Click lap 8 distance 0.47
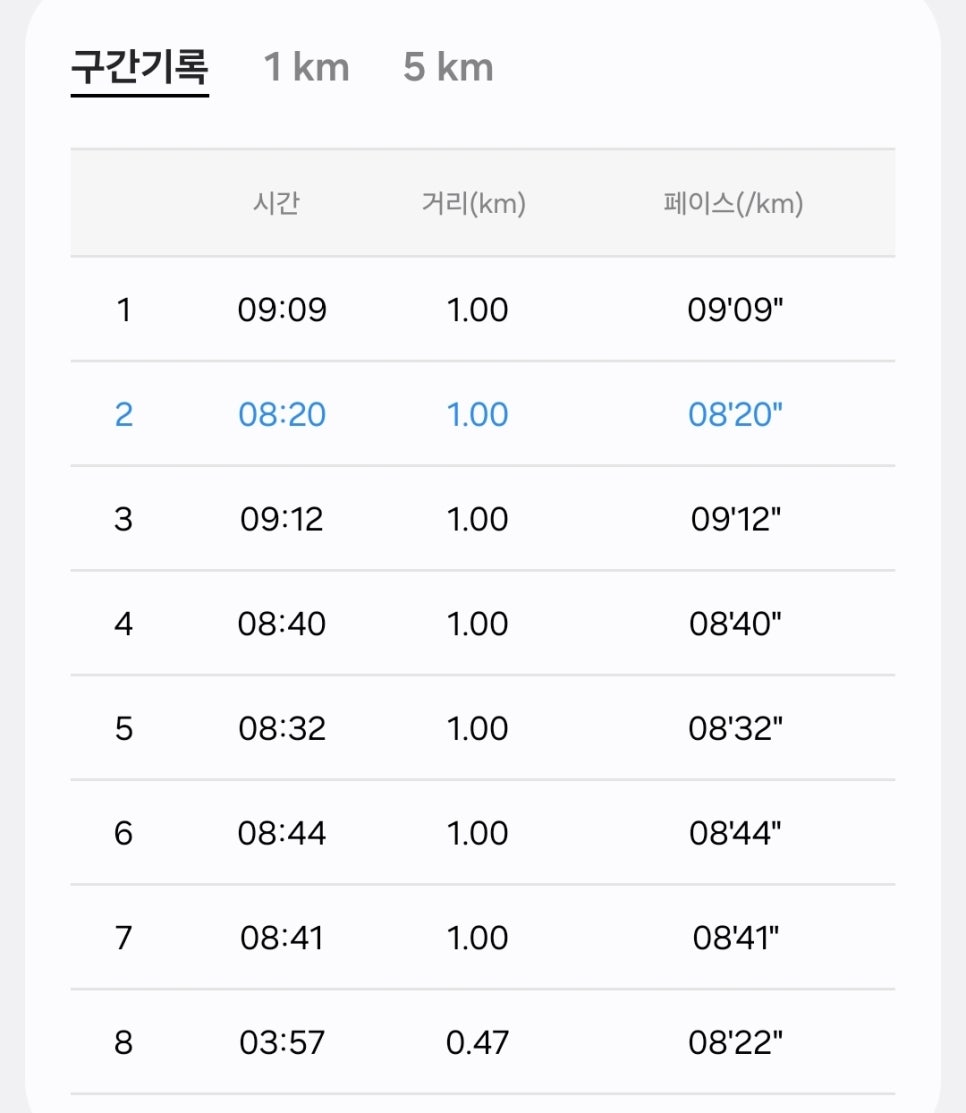Image resolution: width=966 pixels, height=1113 pixels. (477, 1043)
